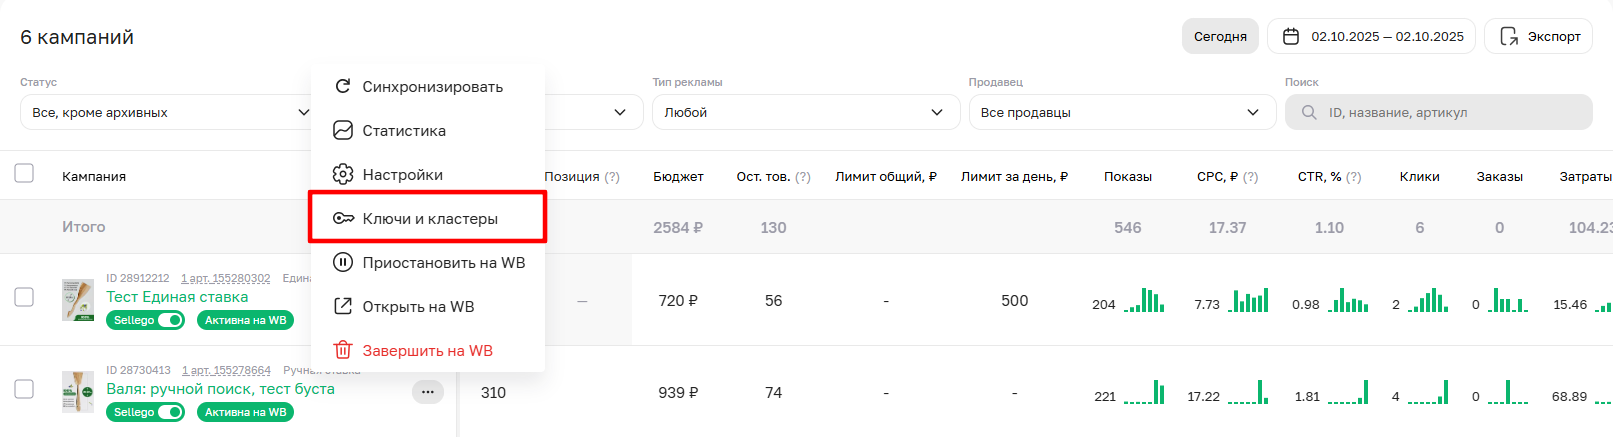Click the trash icon for Завершить на WB
Screen dimensions: 1613x437
click(x=343, y=351)
